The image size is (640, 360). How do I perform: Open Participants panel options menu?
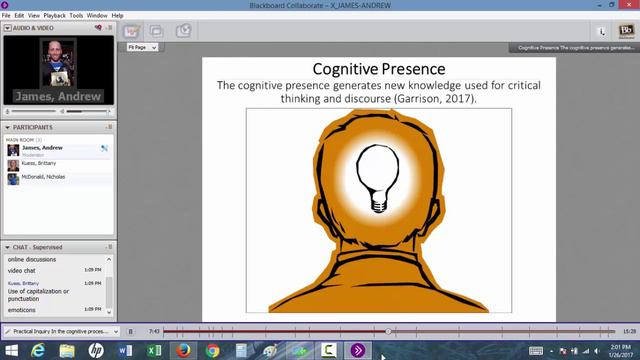pyautogui.click(x=109, y=127)
